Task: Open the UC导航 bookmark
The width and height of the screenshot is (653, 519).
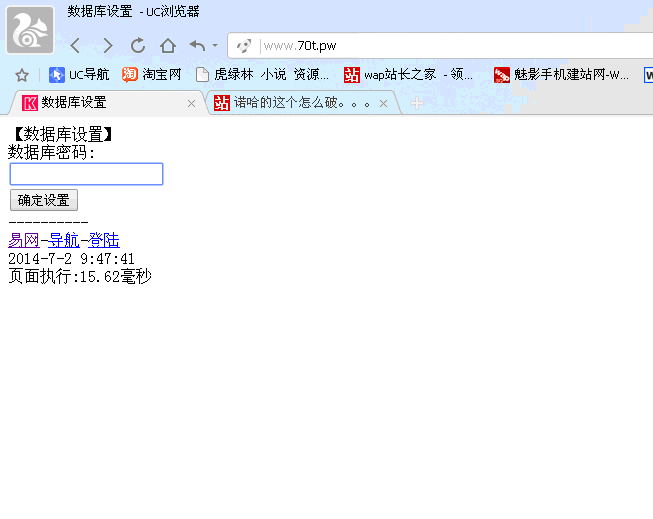Action: (79, 75)
